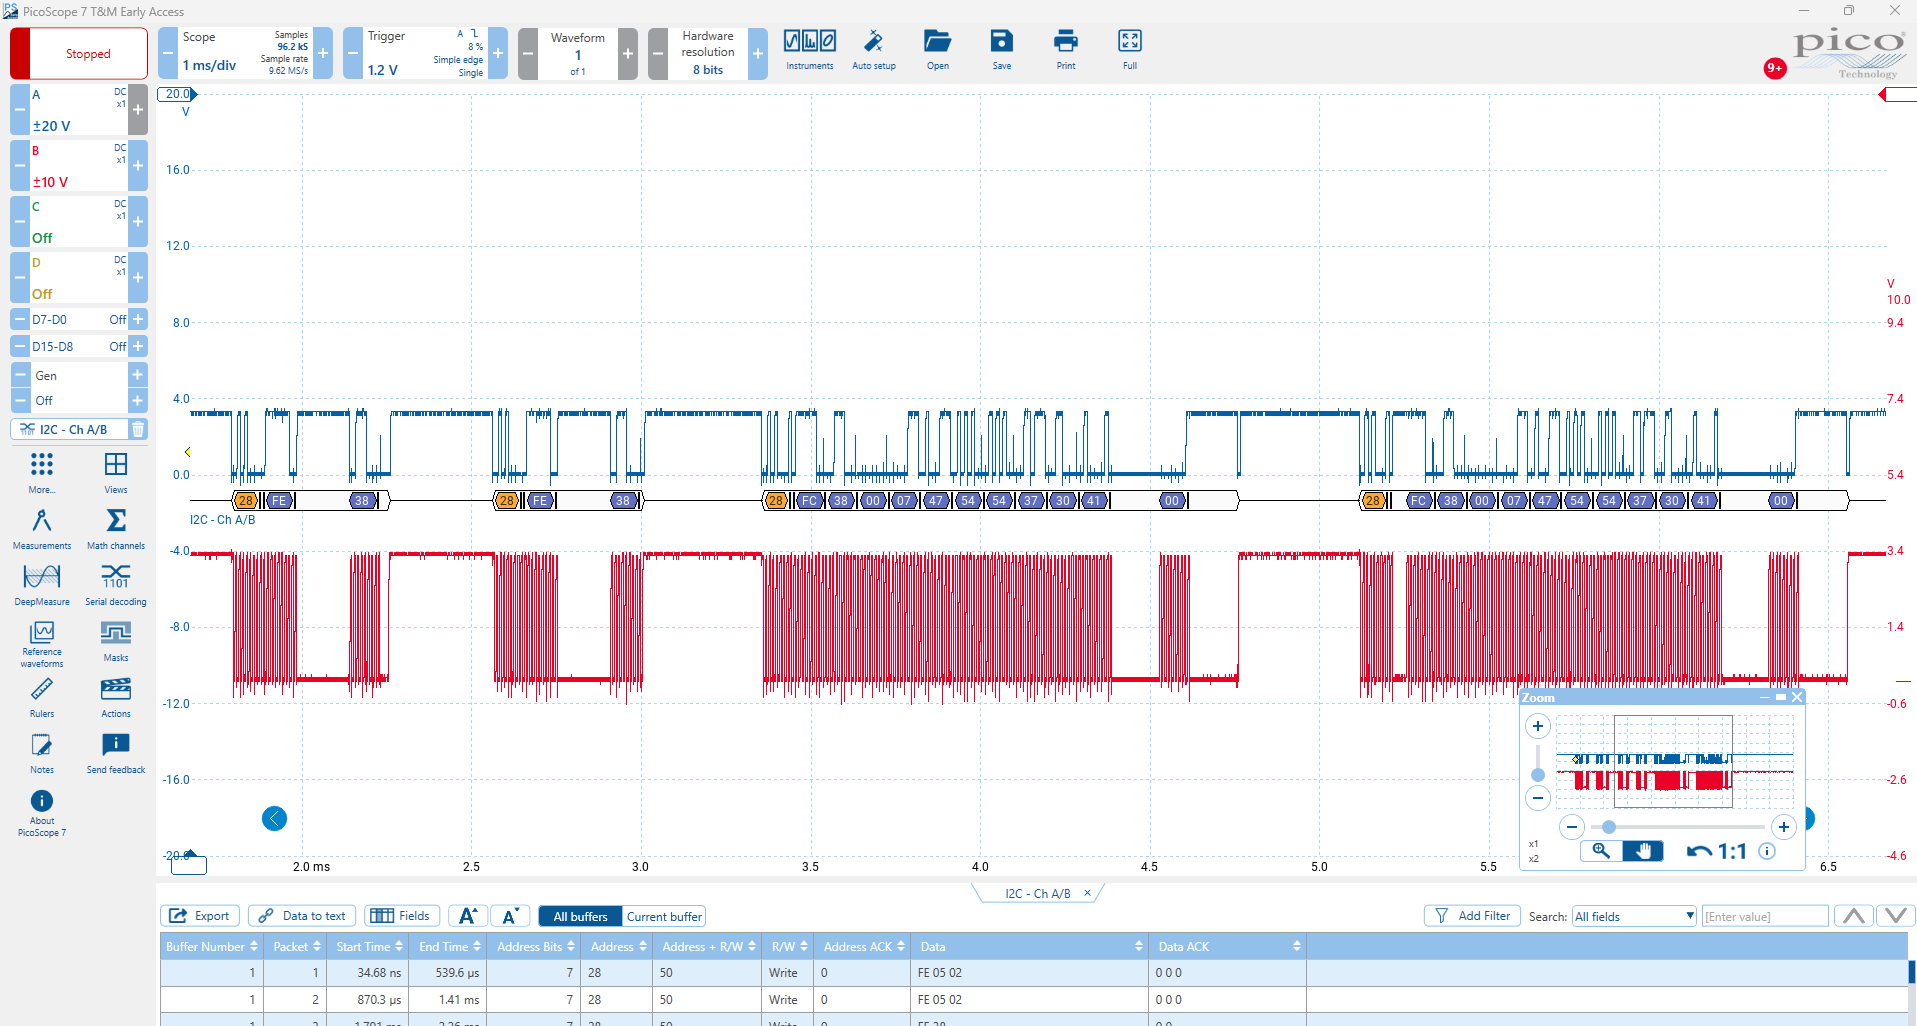Toggle D7-D0 digital channels
The image size is (1917, 1026).
pos(79,320)
